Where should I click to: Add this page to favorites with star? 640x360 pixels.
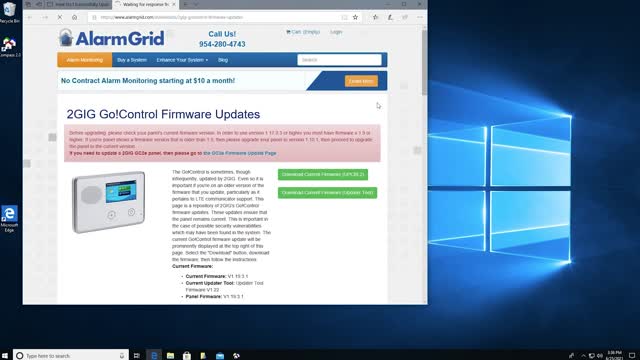point(356,17)
